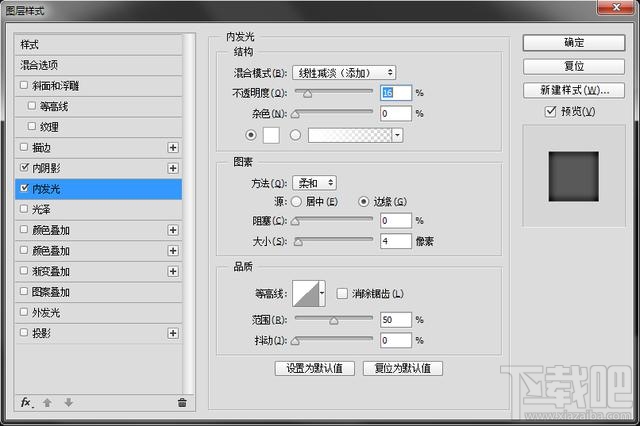Select the 外发光 effect row

pyautogui.click(x=98, y=313)
